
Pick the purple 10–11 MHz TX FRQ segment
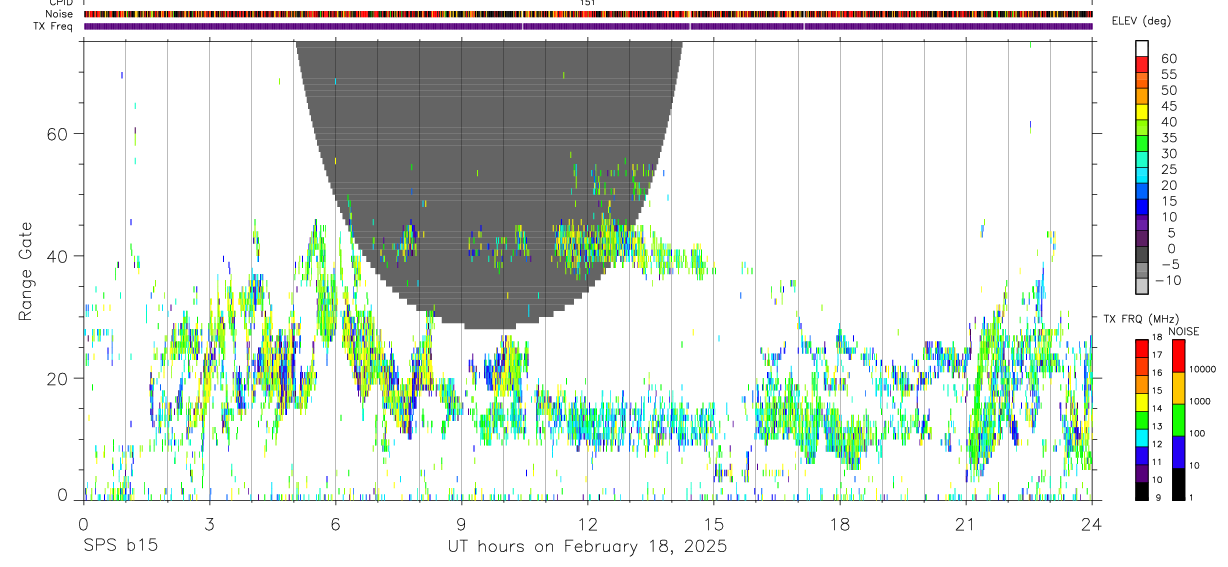tap(1142, 473)
